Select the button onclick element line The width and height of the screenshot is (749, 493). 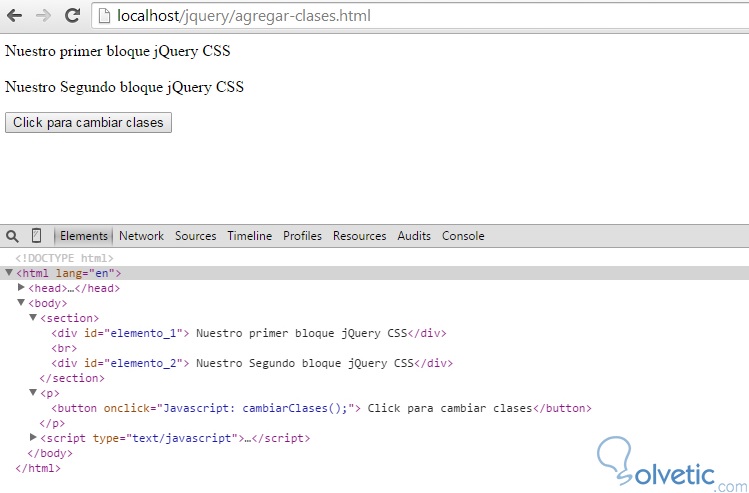[320, 408]
